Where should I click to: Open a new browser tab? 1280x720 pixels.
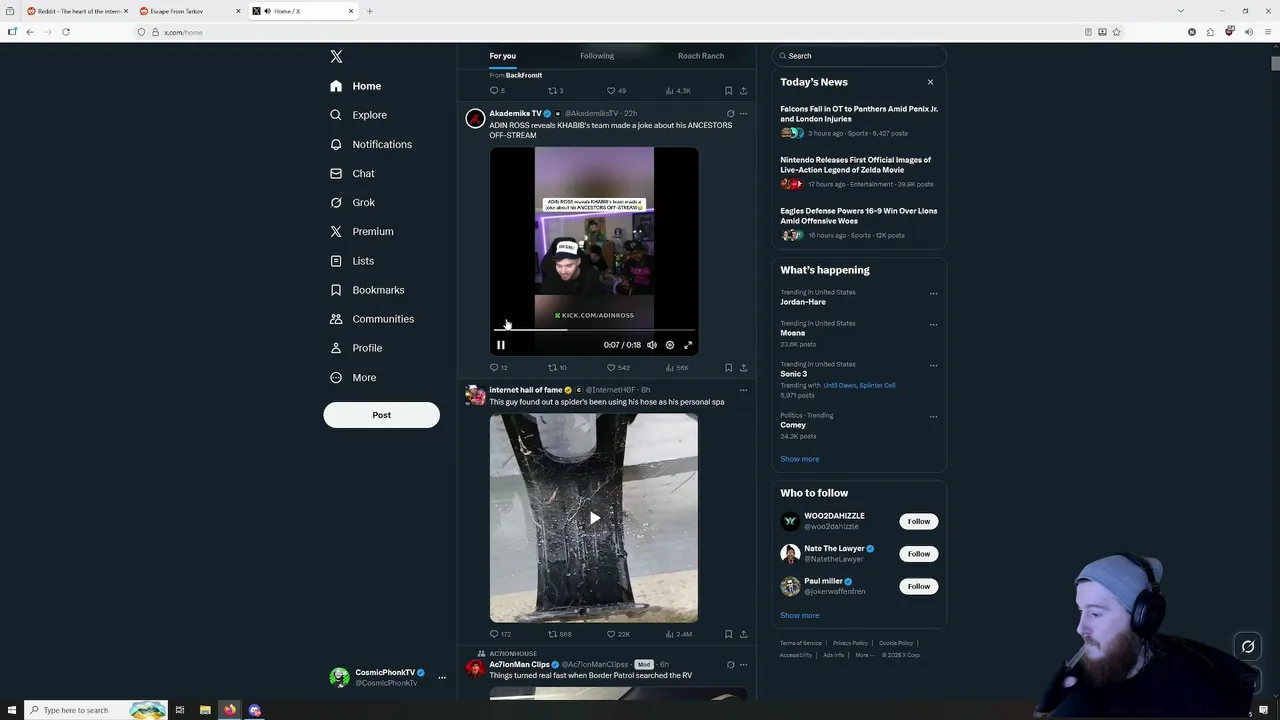(369, 11)
